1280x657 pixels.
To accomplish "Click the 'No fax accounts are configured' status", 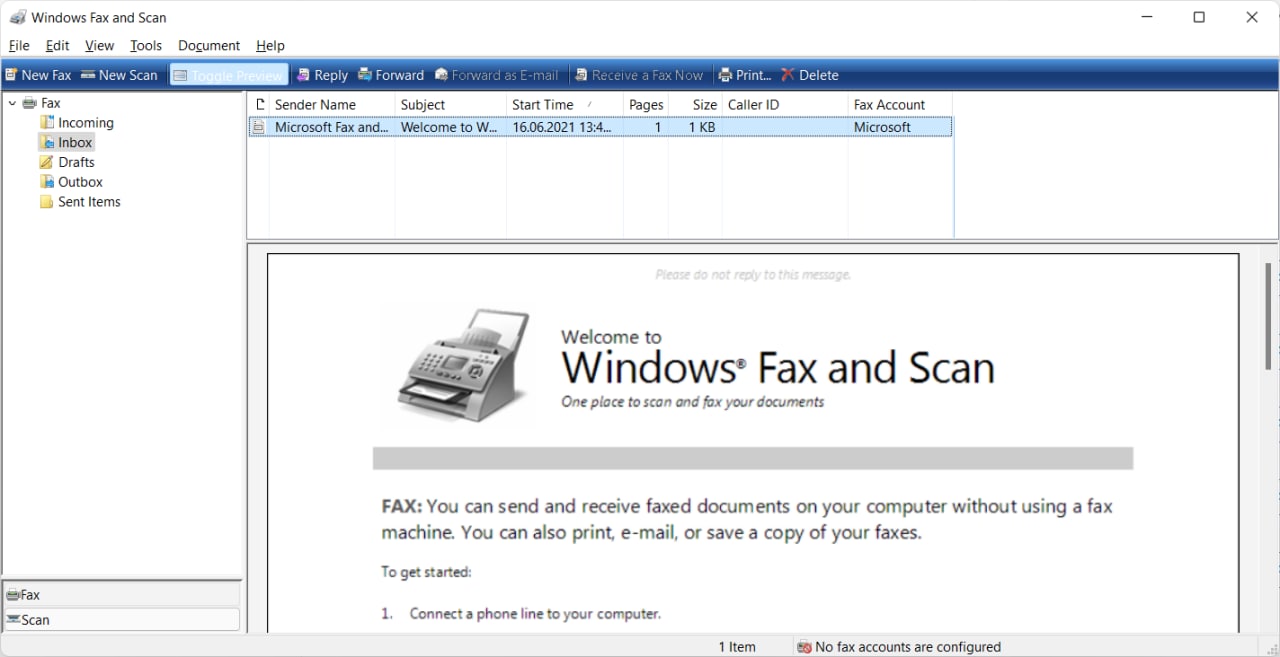I will pyautogui.click(x=898, y=647).
